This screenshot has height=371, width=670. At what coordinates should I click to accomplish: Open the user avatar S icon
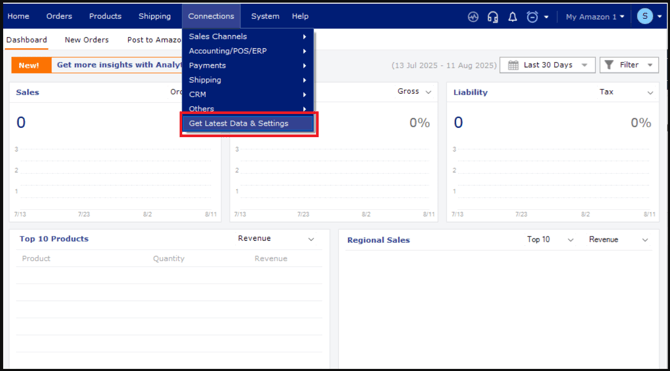coord(645,17)
